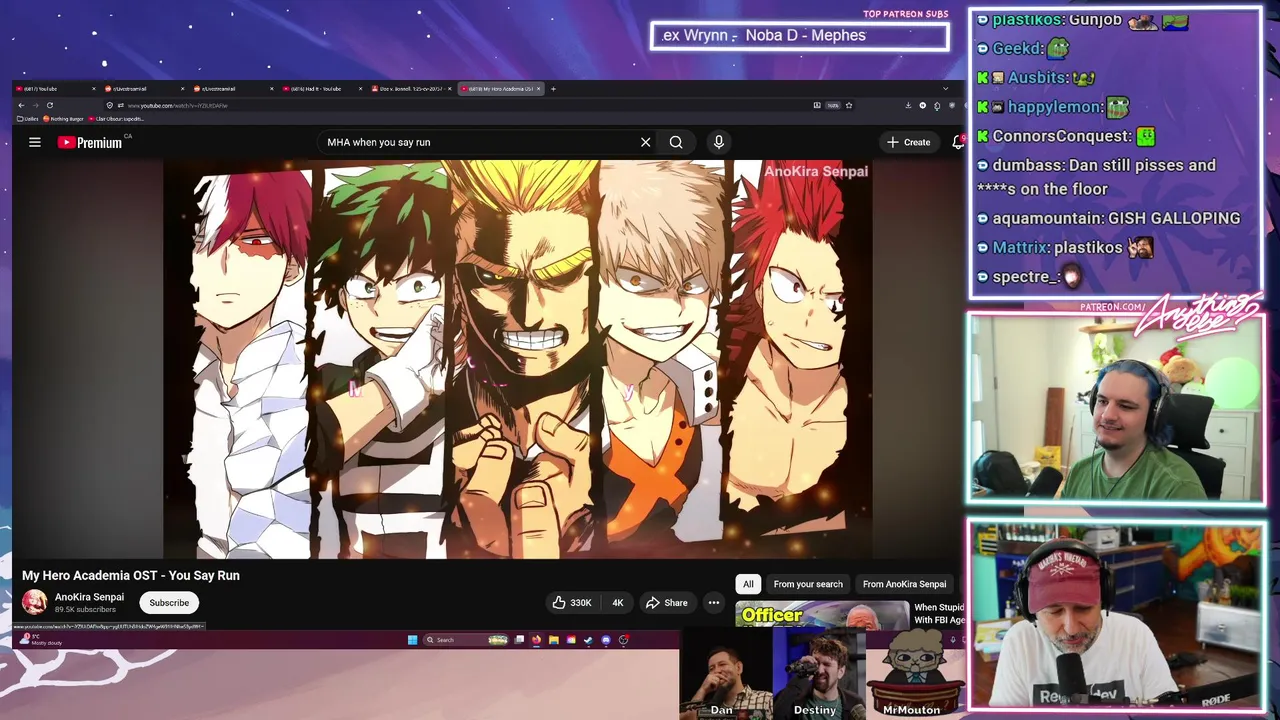Click chat username ConnorsConquest
Image resolution: width=1280 pixels, height=720 pixels.
pyautogui.click(x=1061, y=136)
